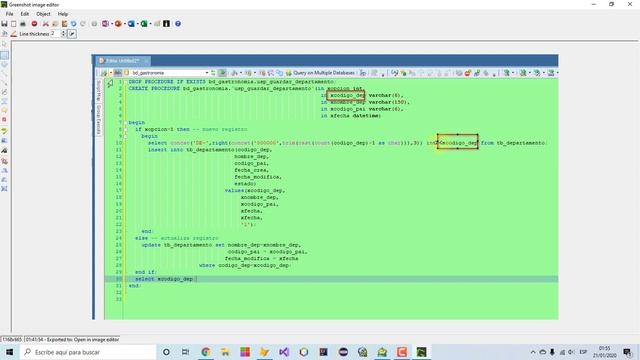Open the PowerPoint export dropdown arrow
Image resolution: width=640 pixels, height=360 pixels.
124,24
